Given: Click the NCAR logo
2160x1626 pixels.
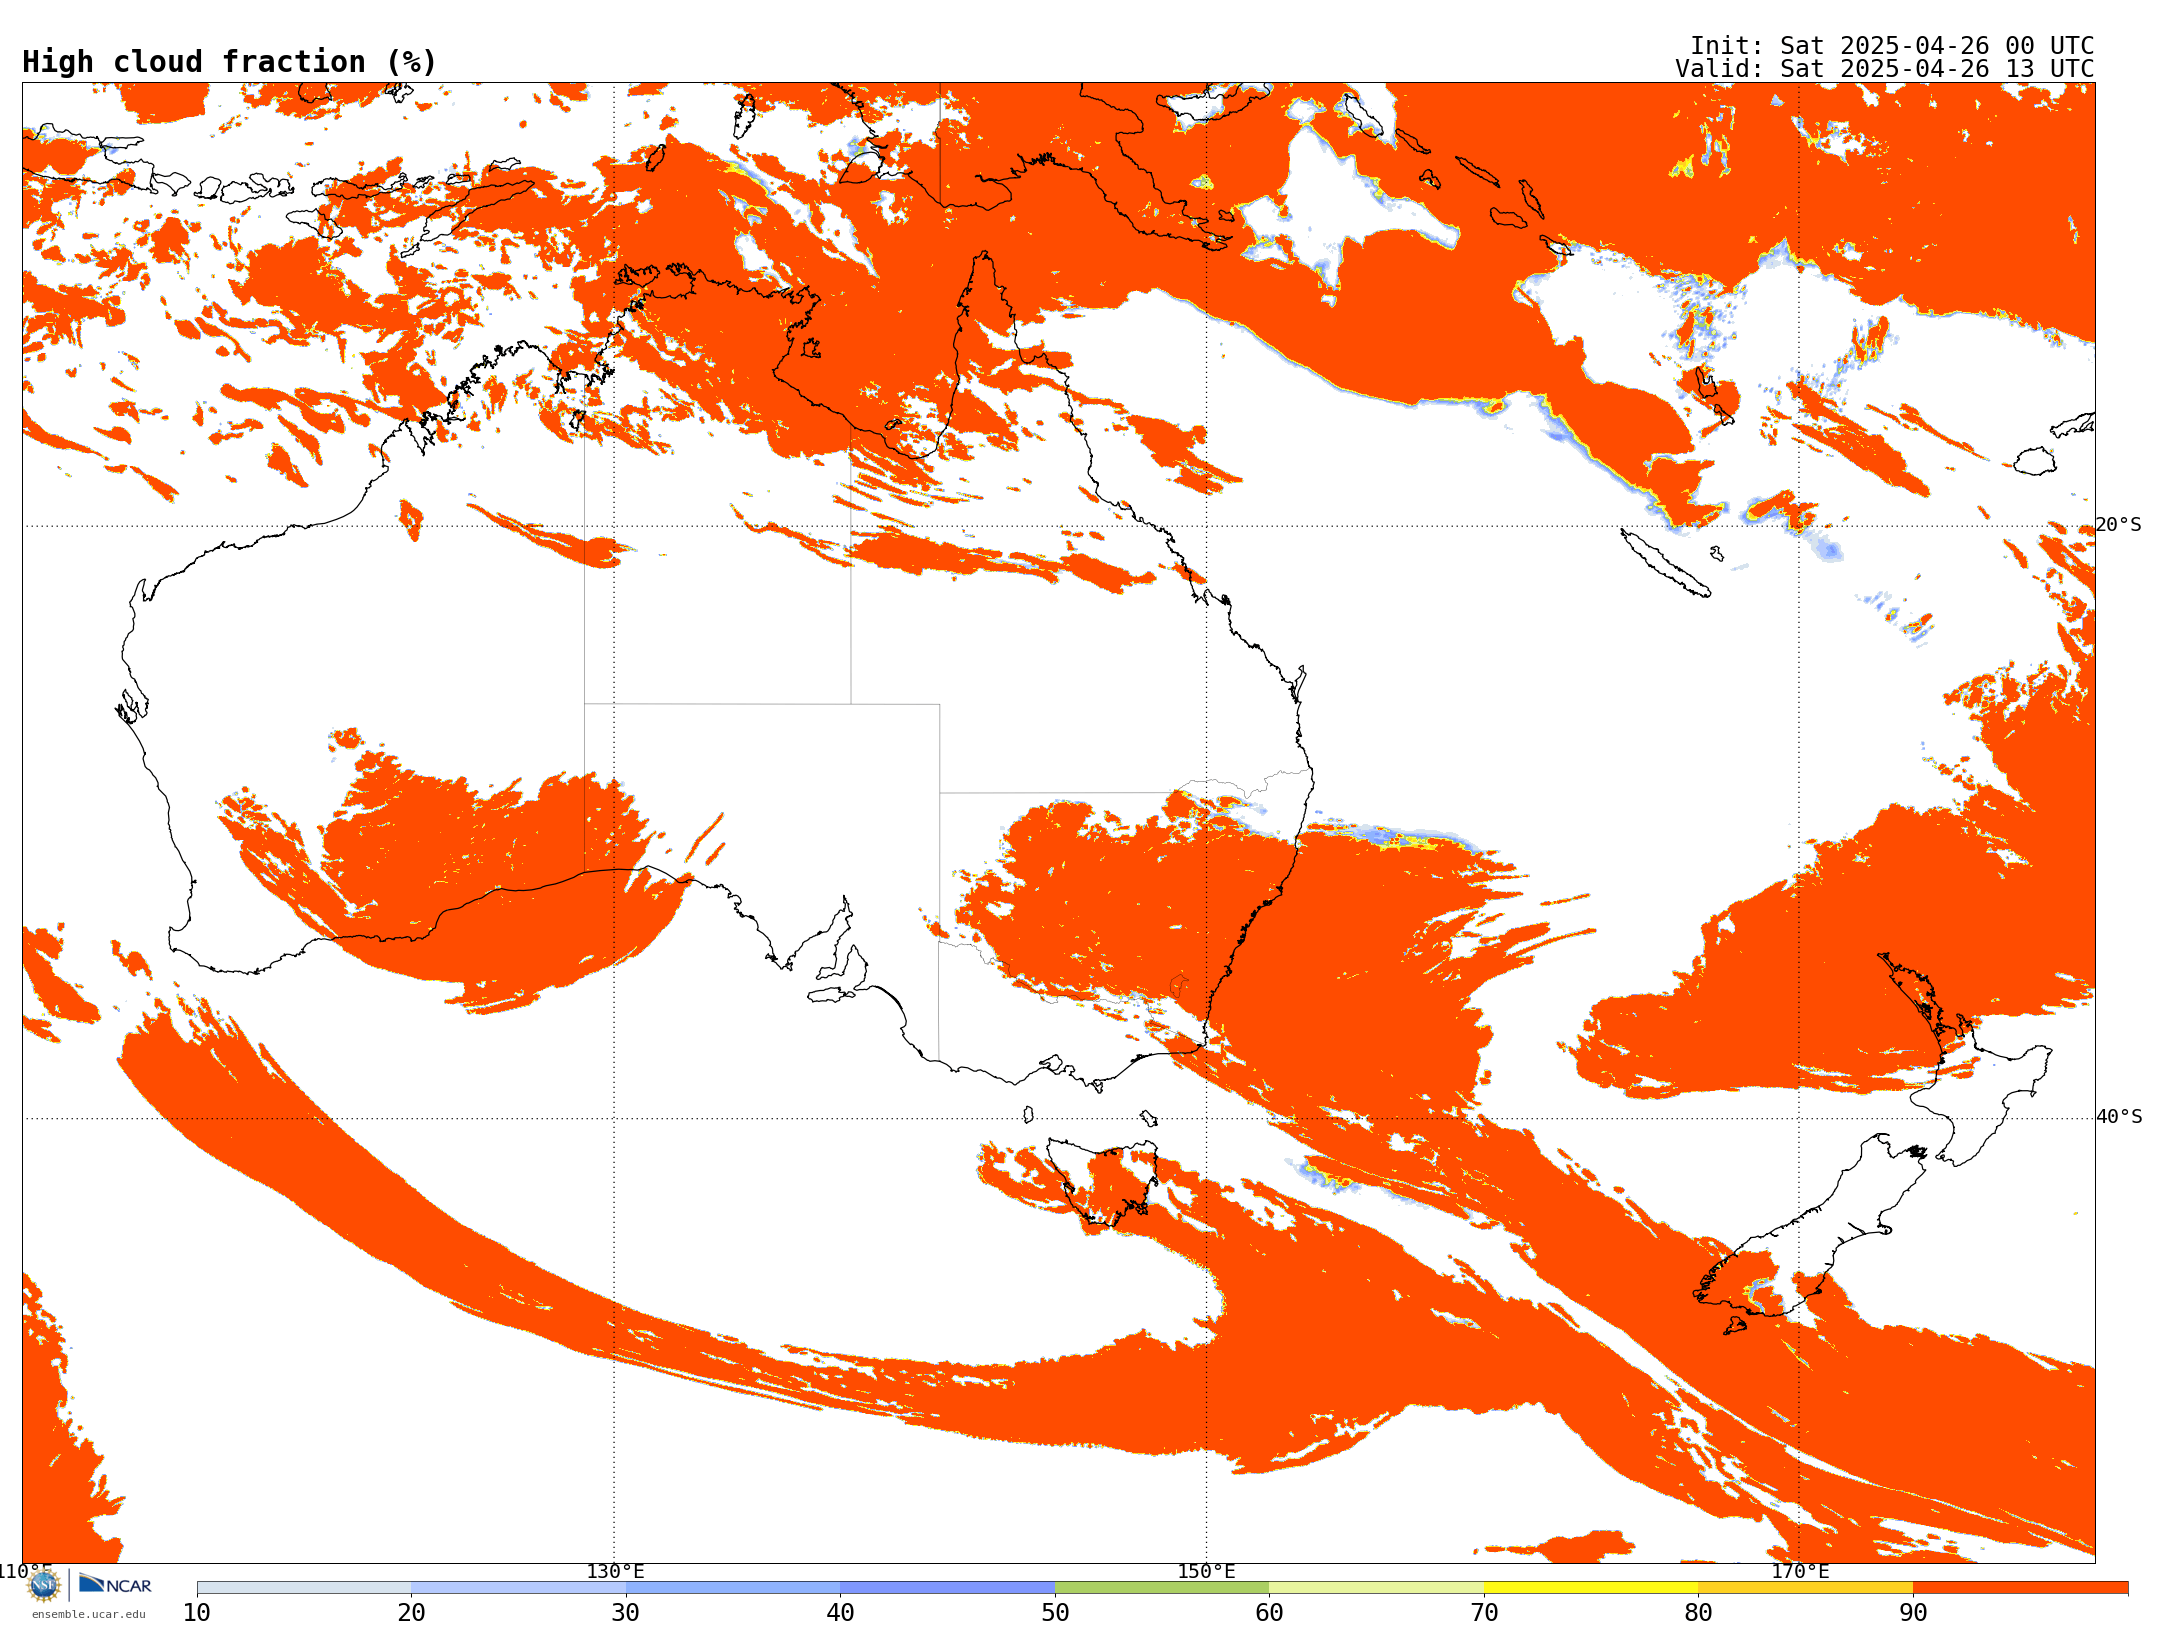Looking at the screenshot, I should coord(115,1584).
